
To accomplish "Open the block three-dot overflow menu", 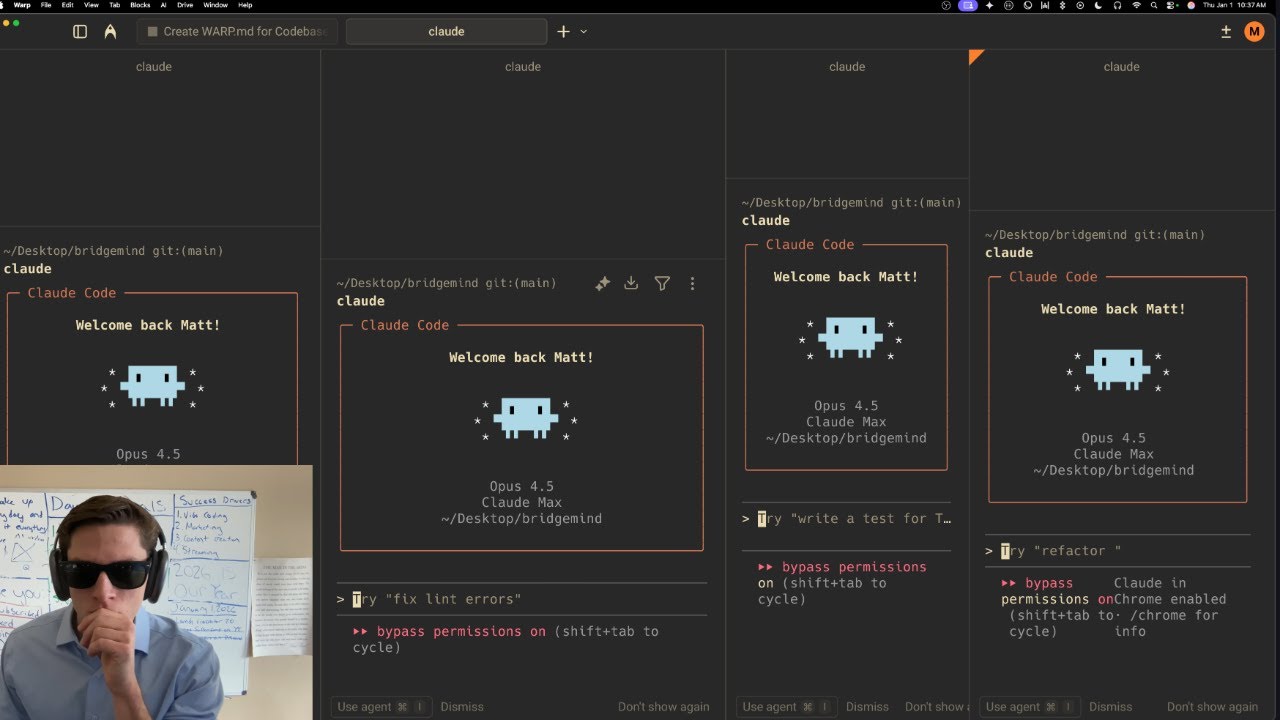I will pyautogui.click(x=692, y=284).
